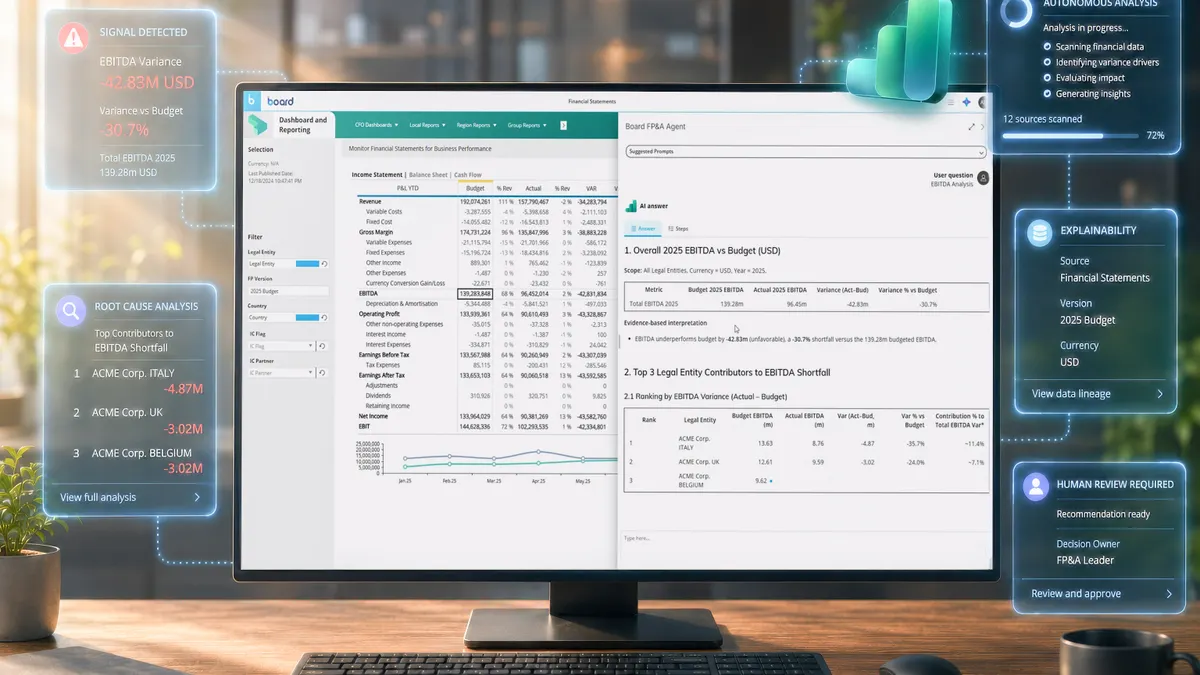
Task: Open the Suggested Prompts dropdown
Action: 805,152
